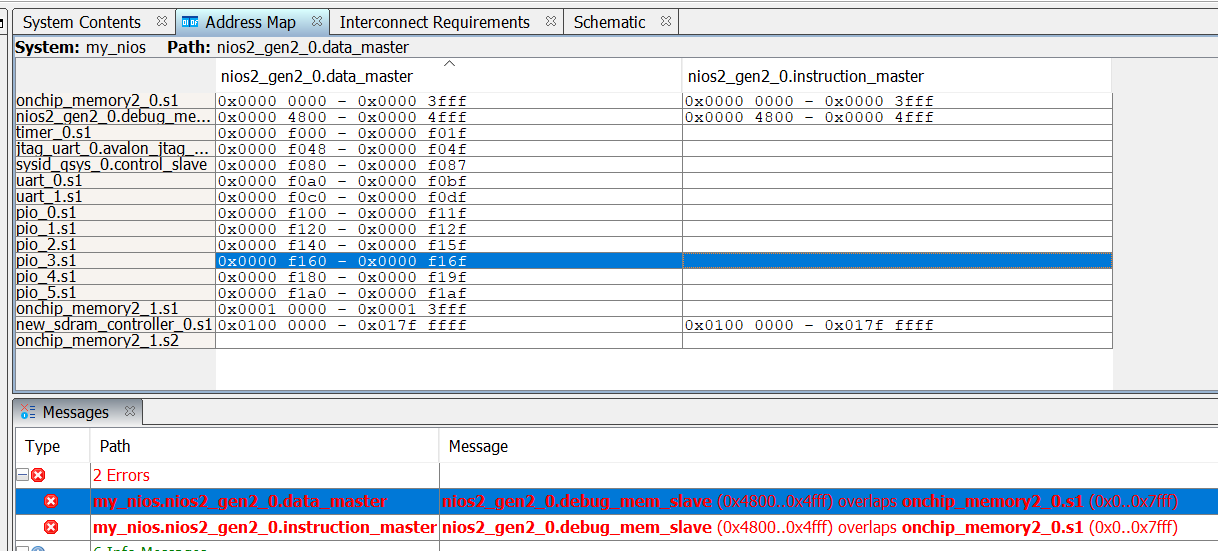Close the Address Map tab
This screenshot has height=551, width=1218.
tap(316, 22)
